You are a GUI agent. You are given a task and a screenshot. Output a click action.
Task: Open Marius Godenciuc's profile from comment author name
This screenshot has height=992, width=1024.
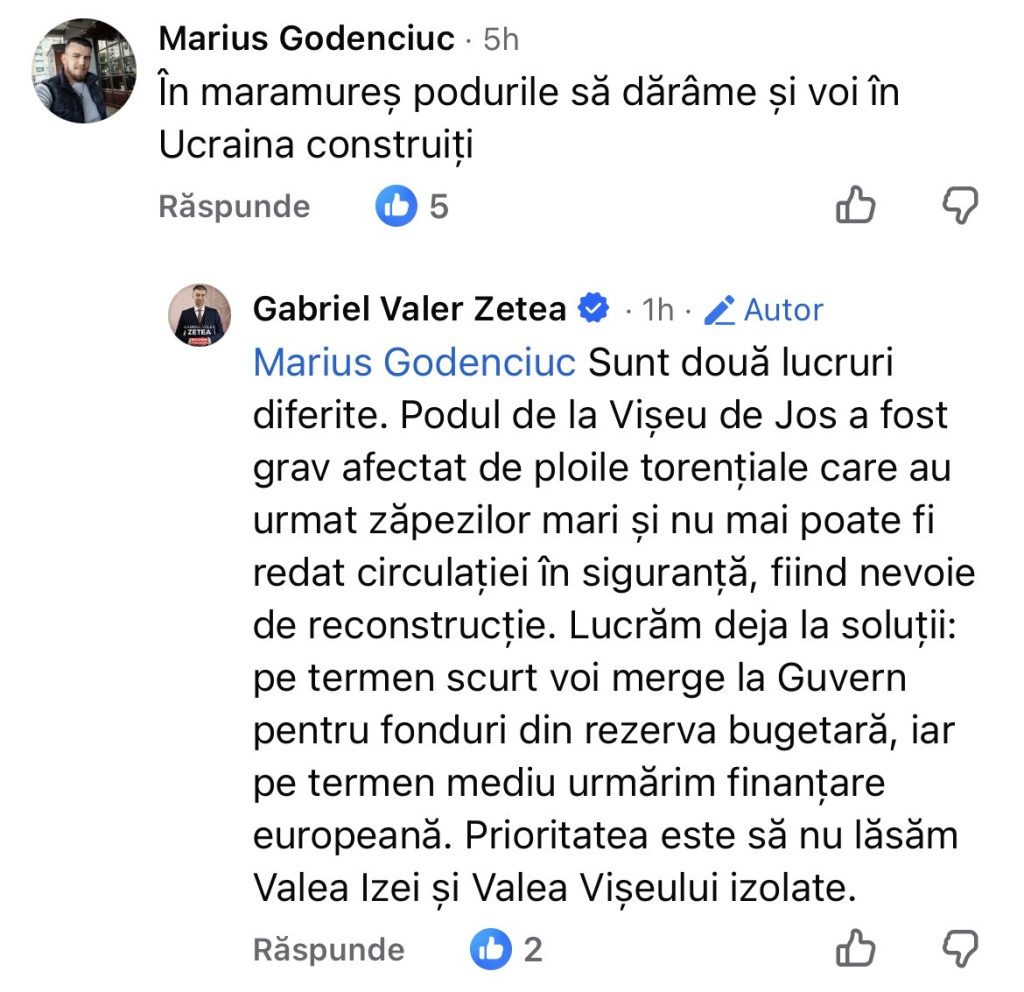coord(308,38)
